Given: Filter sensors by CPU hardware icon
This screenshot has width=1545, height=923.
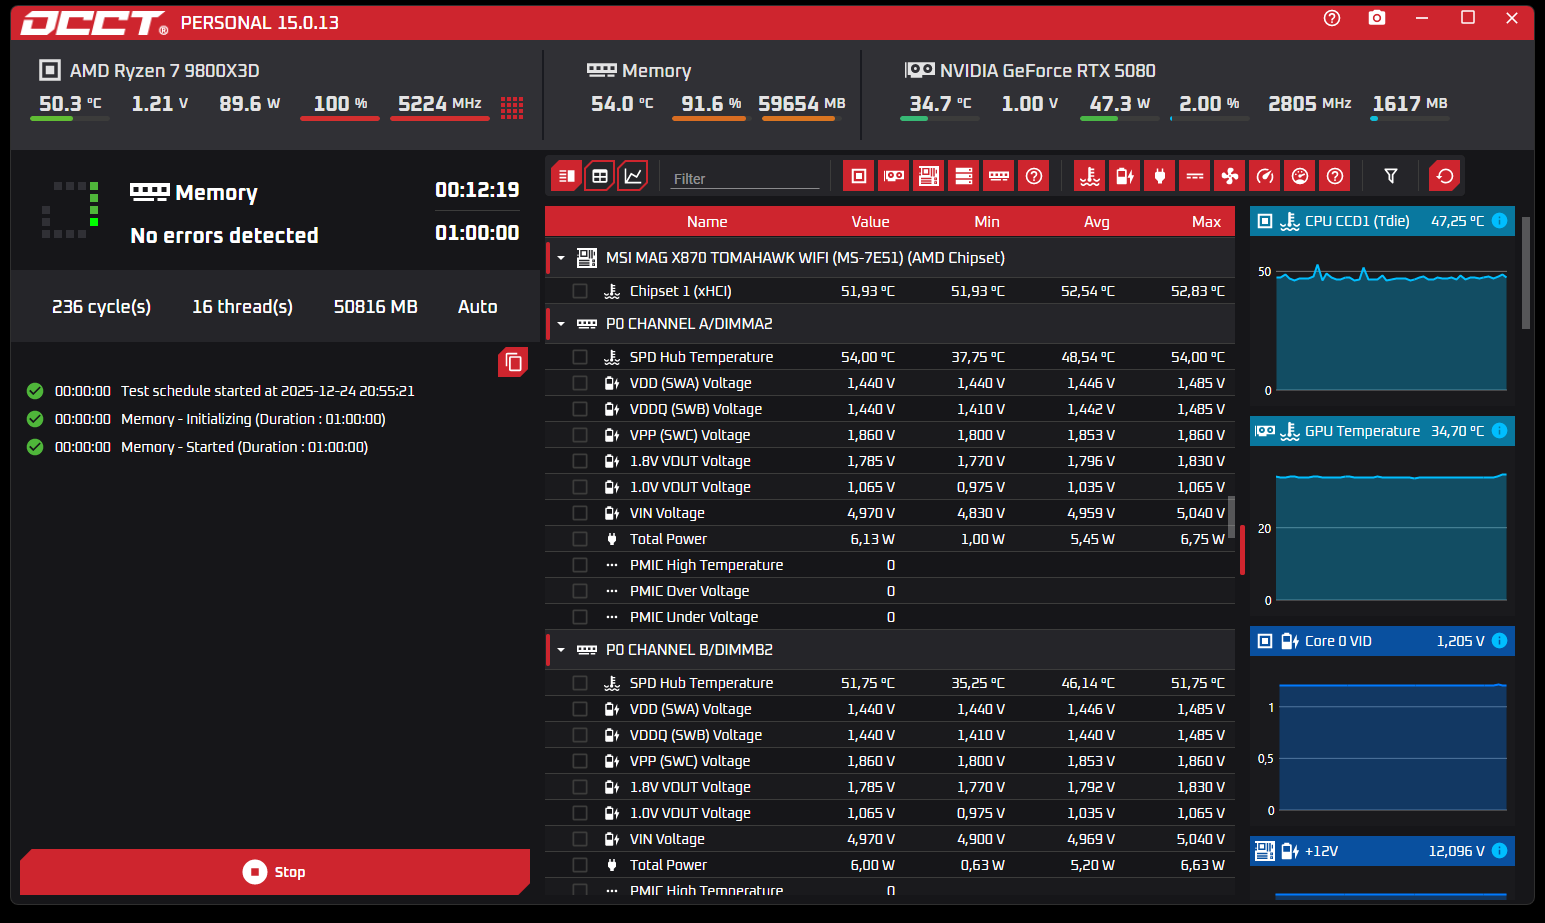Looking at the screenshot, I should tap(858, 176).
